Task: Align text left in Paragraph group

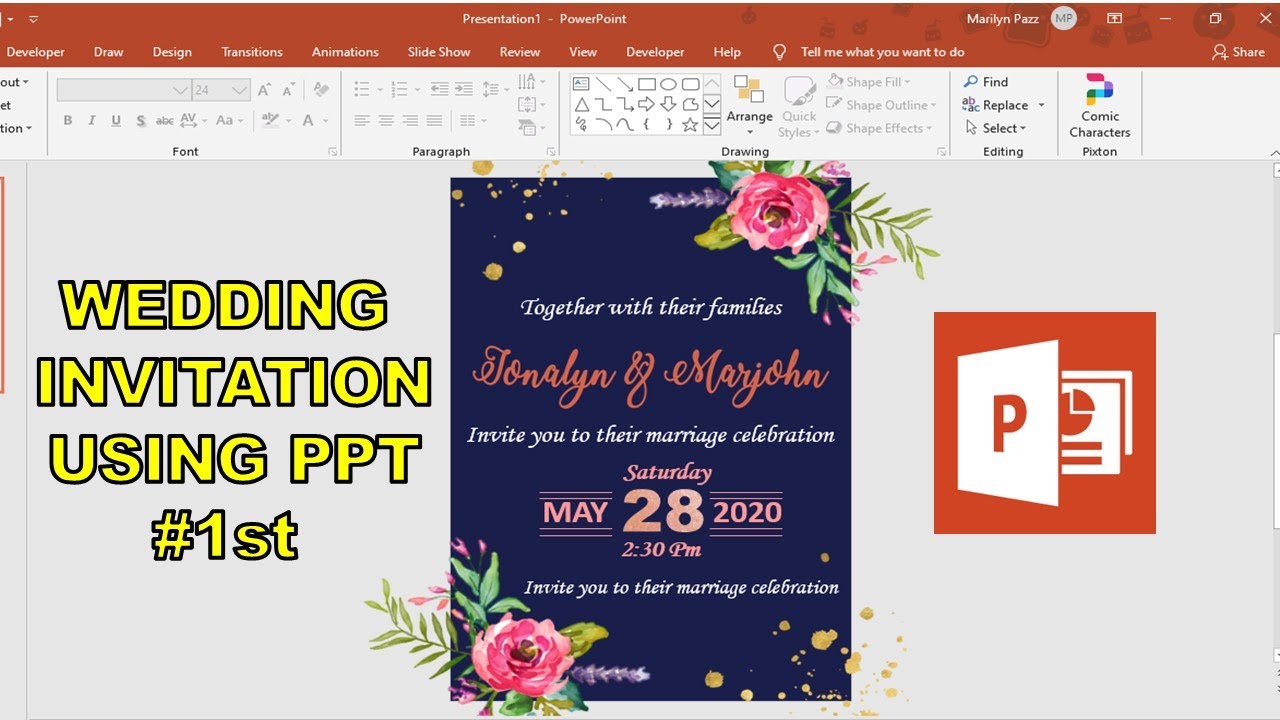Action: point(362,120)
